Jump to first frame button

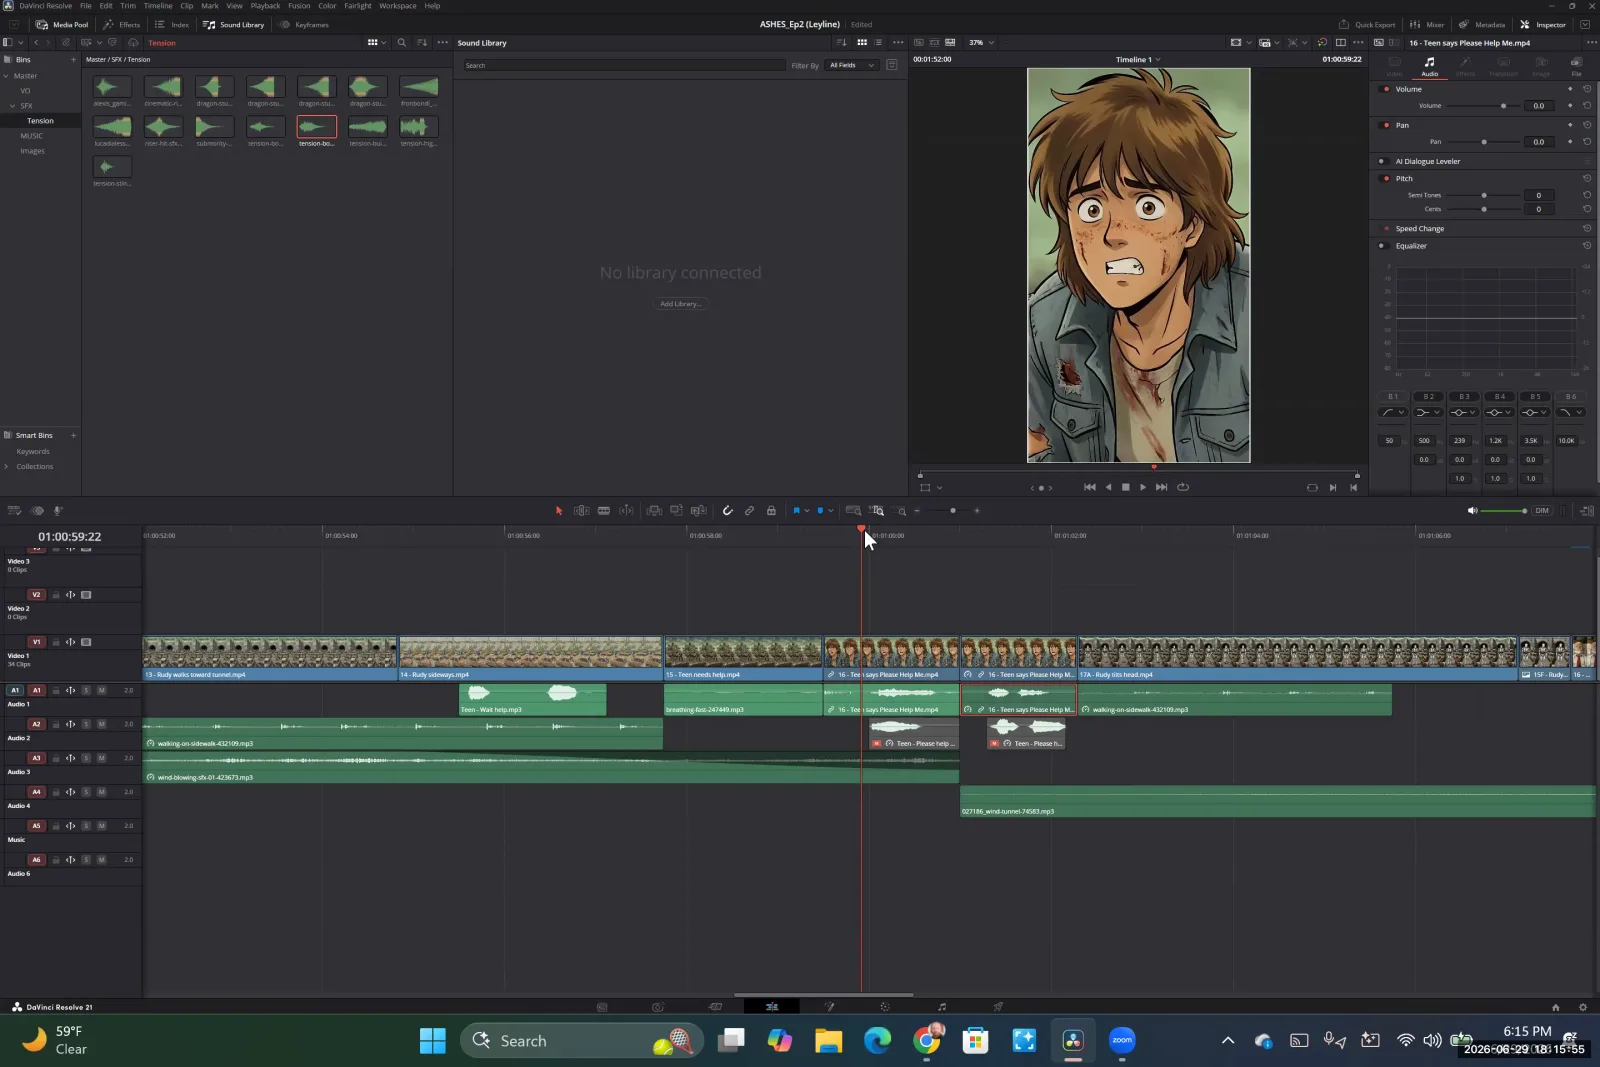tap(1089, 488)
